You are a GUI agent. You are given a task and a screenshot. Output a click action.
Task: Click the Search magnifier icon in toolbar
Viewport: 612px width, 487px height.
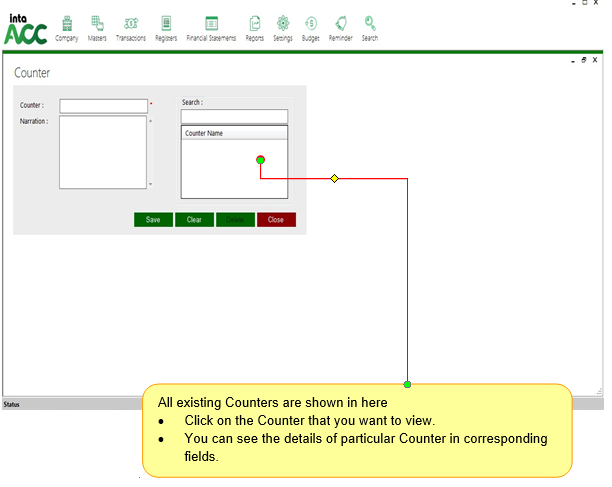[370, 24]
